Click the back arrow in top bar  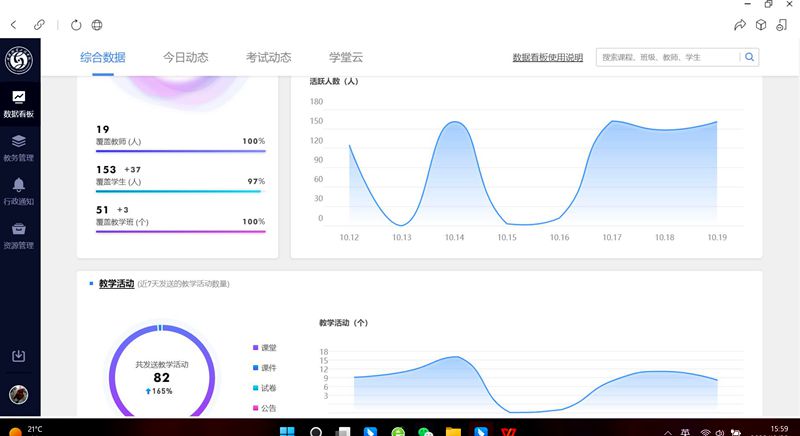click(x=14, y=24)
